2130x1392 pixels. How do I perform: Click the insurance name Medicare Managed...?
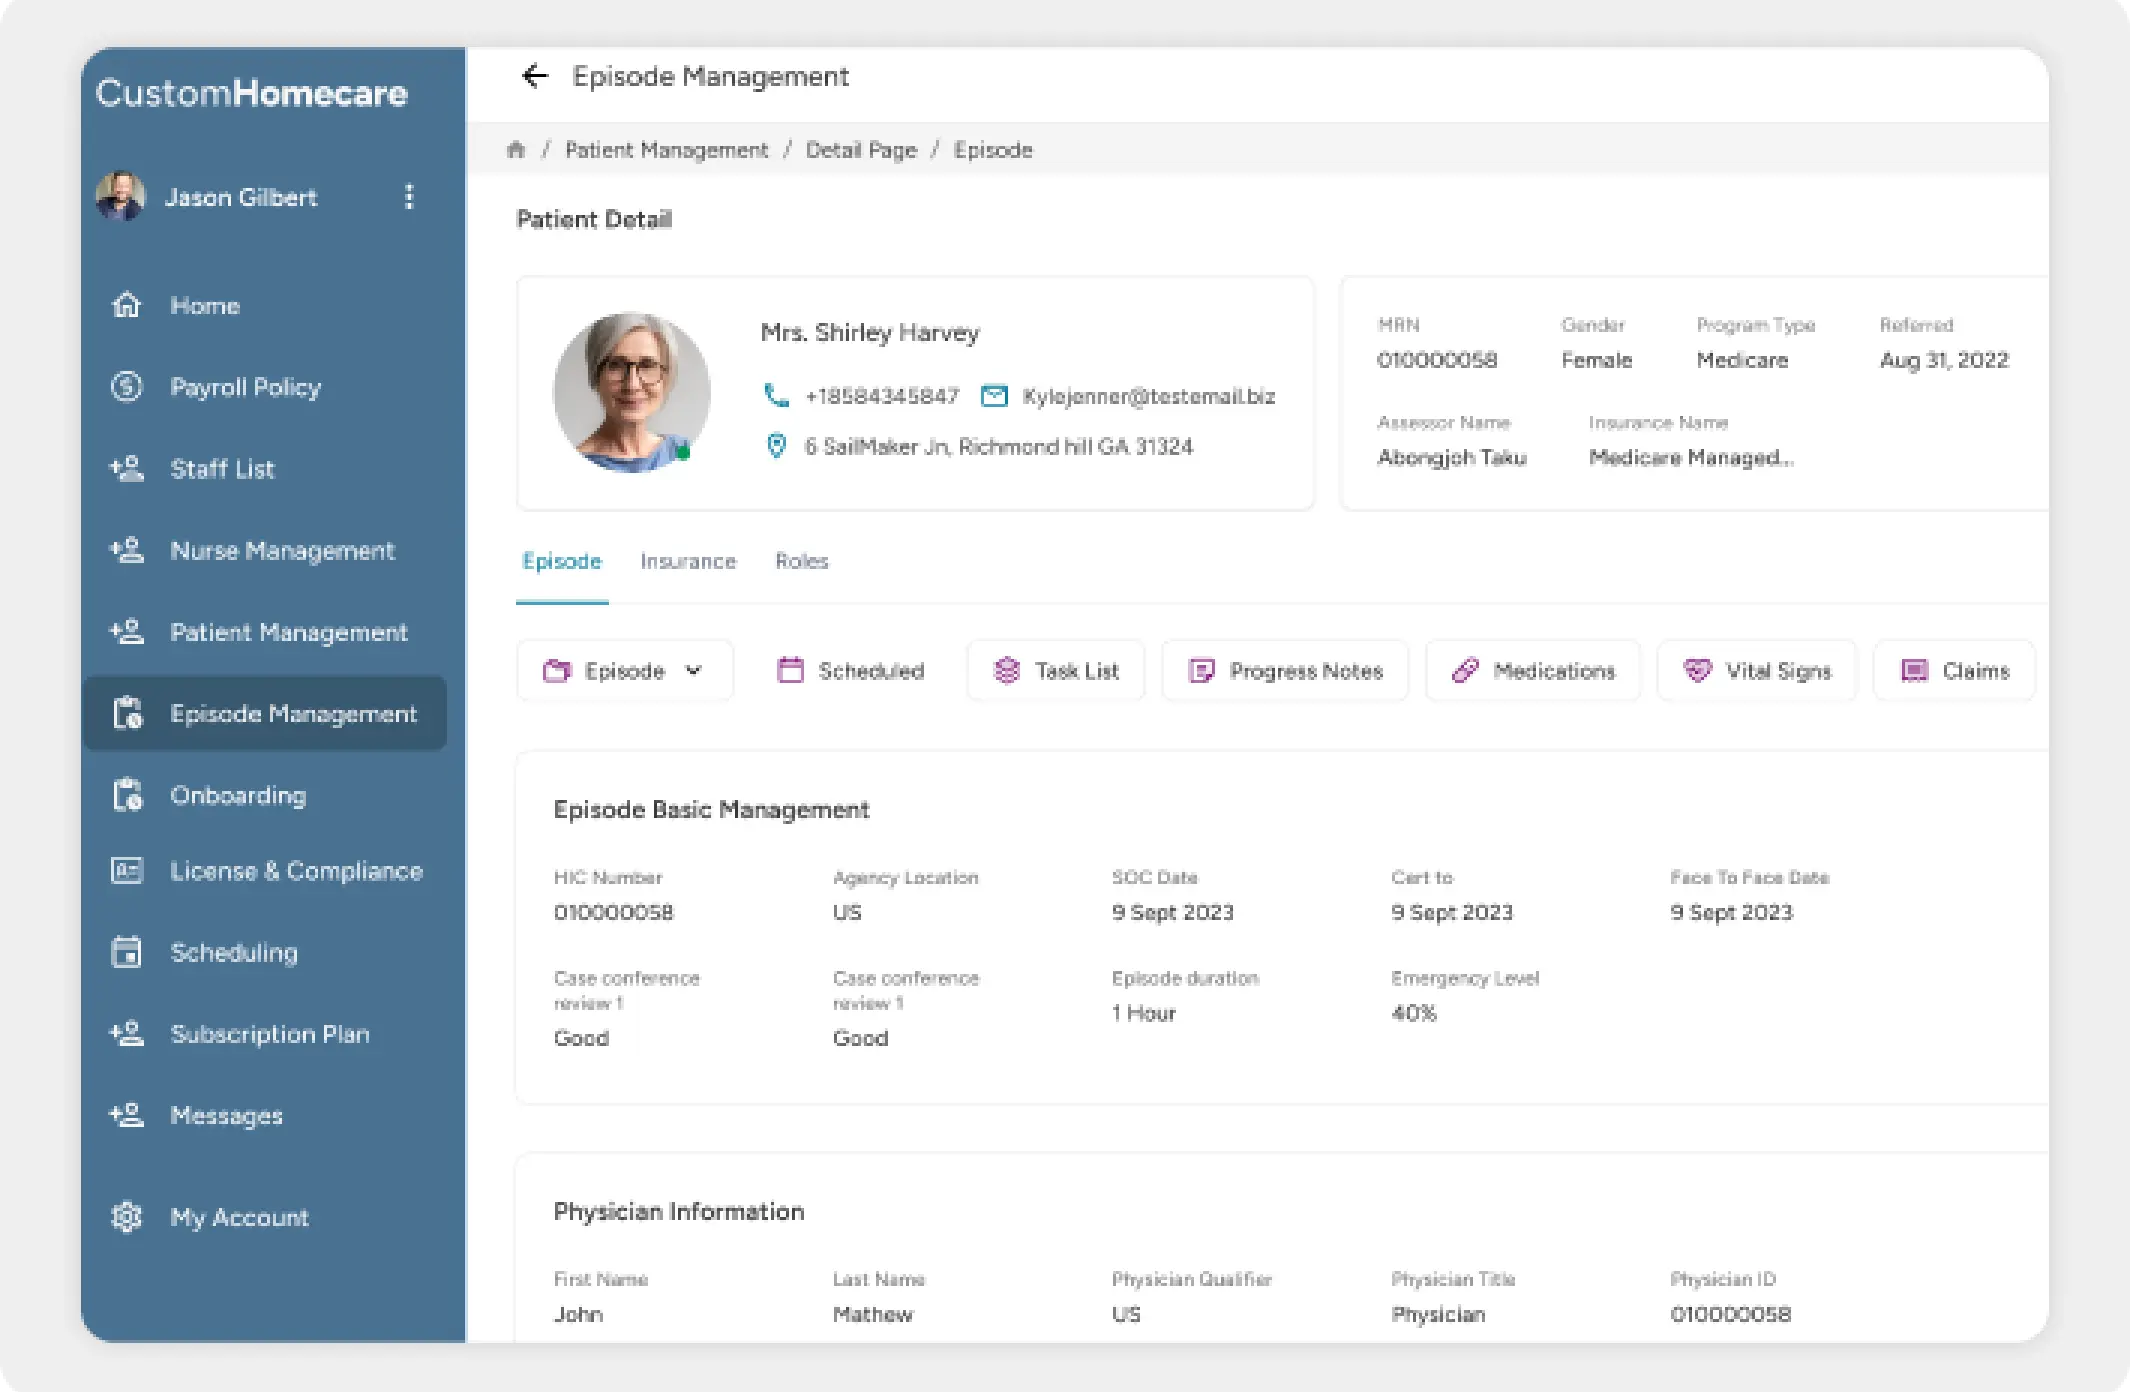(1691, 457)
